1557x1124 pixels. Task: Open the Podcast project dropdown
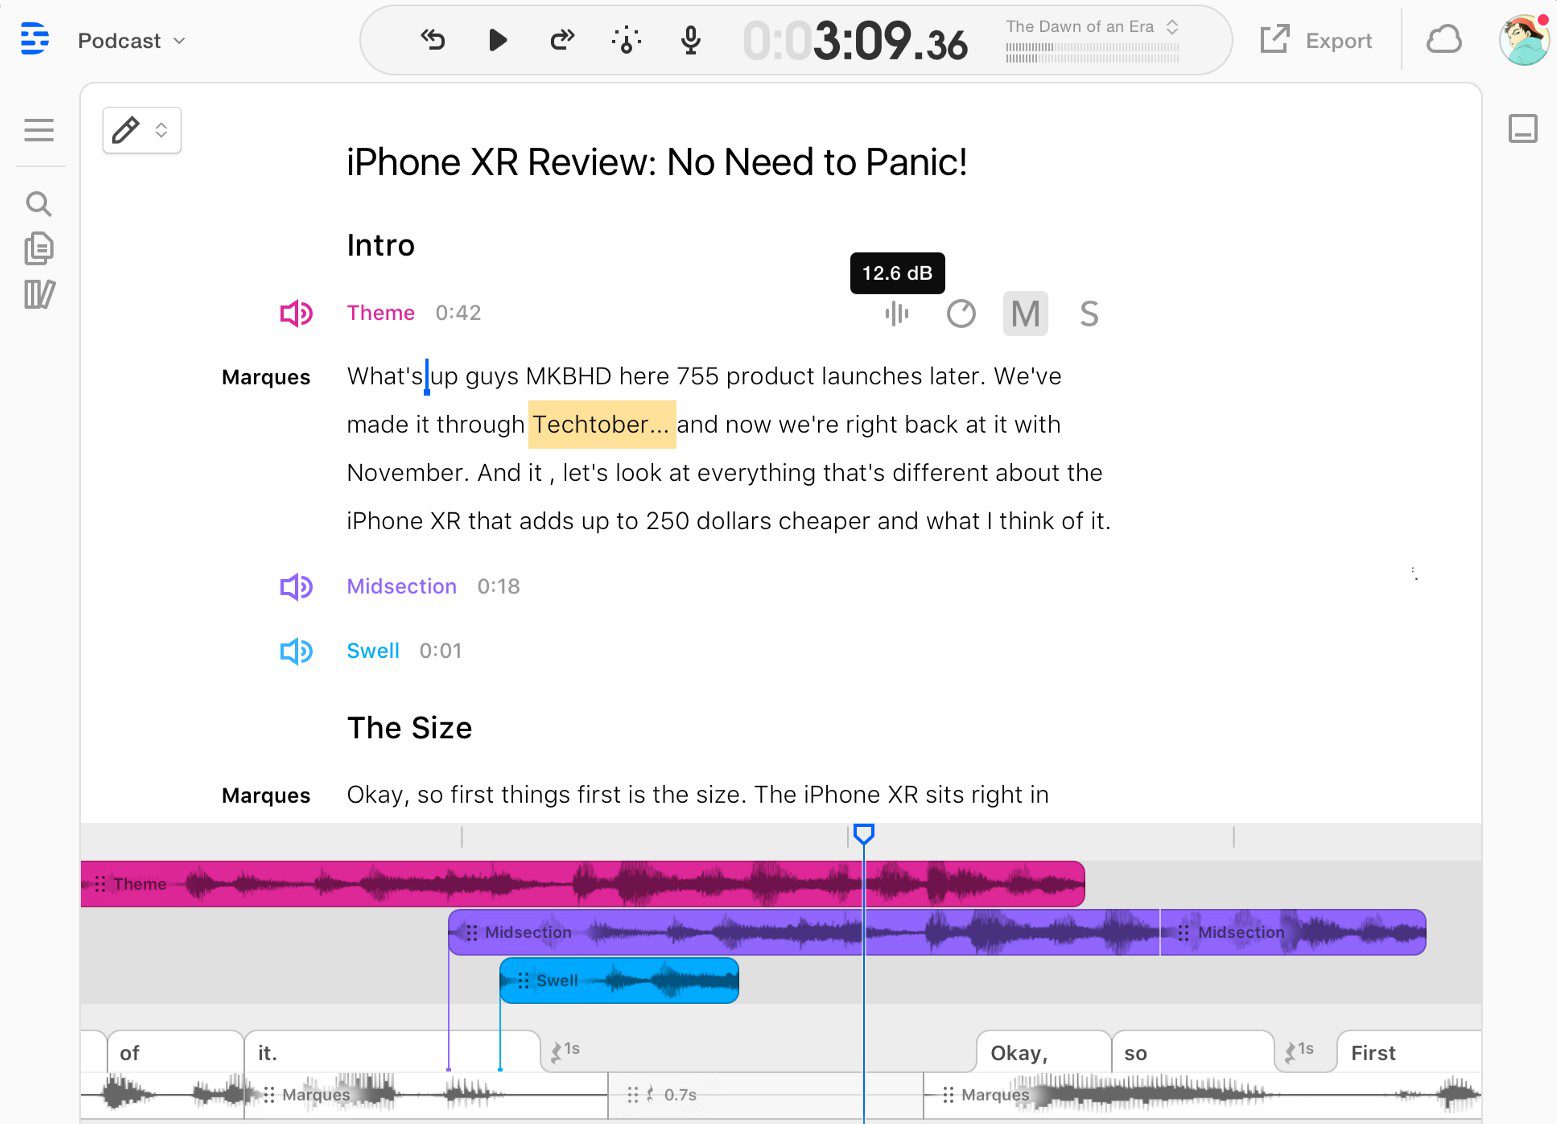pos(132,41)
